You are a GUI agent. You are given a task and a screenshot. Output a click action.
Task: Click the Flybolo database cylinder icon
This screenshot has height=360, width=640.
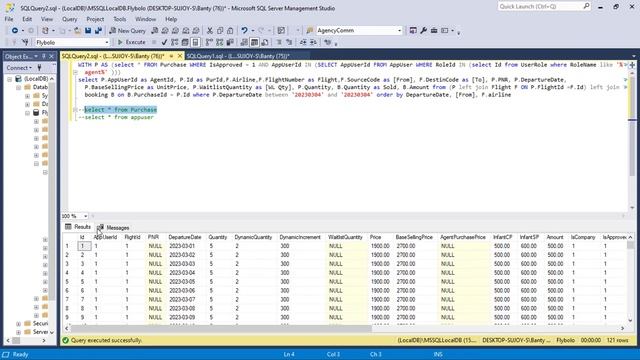pyautogui.click(x=36, y=112)
